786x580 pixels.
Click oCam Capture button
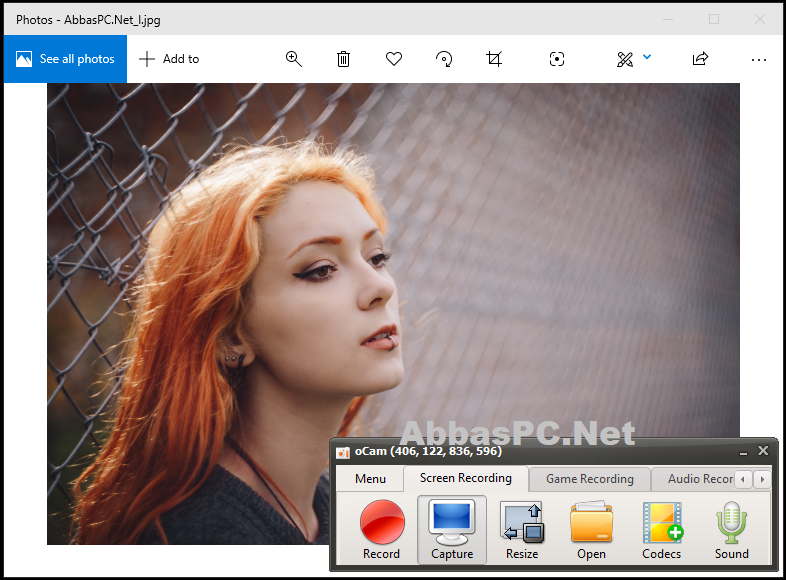(452, 529)
